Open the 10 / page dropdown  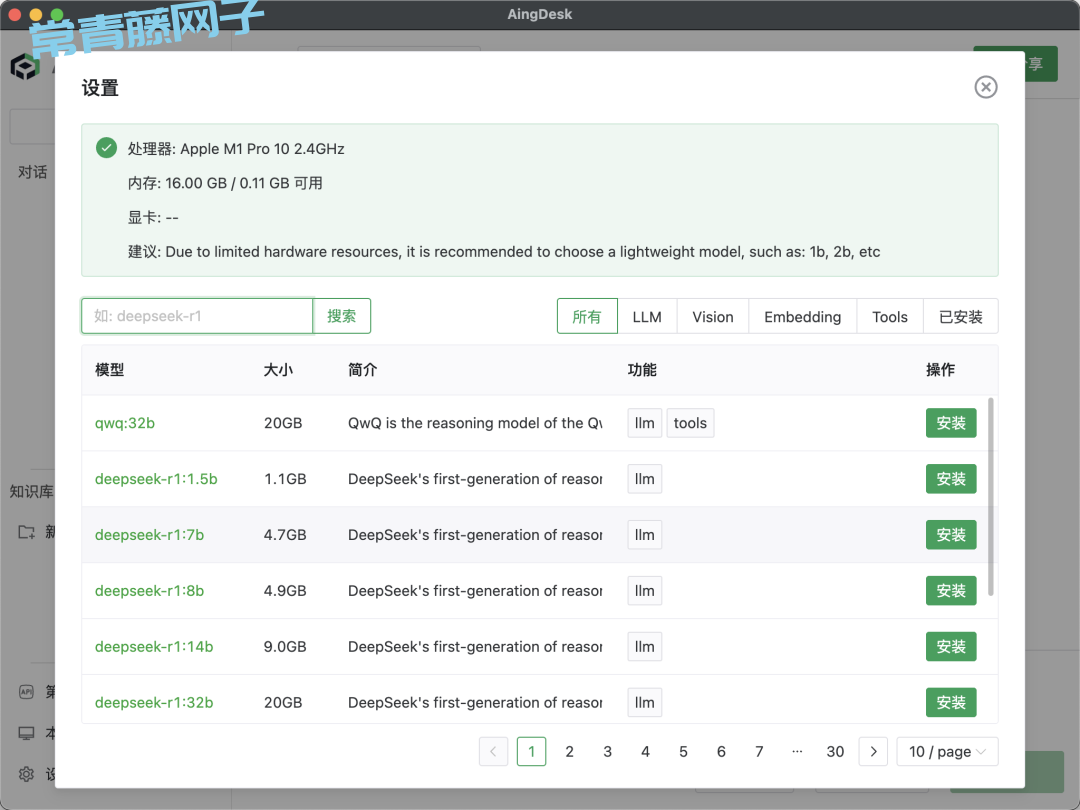[x=947, y=751]
